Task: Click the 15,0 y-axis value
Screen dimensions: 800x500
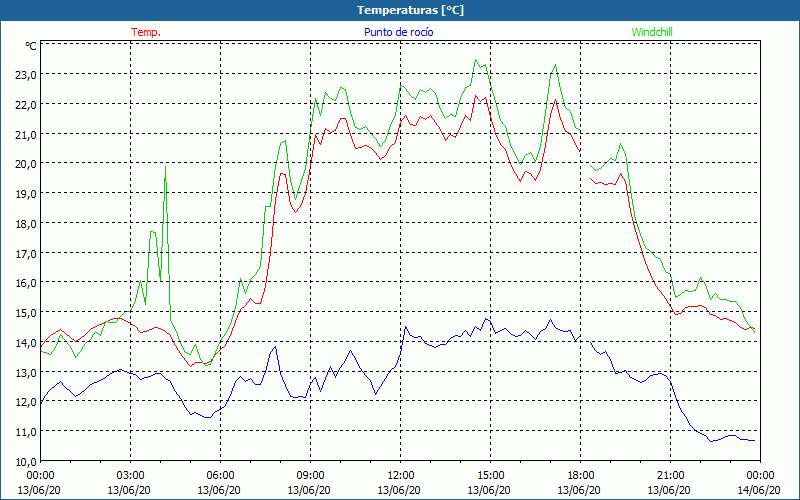Action: tap(24, 312)
